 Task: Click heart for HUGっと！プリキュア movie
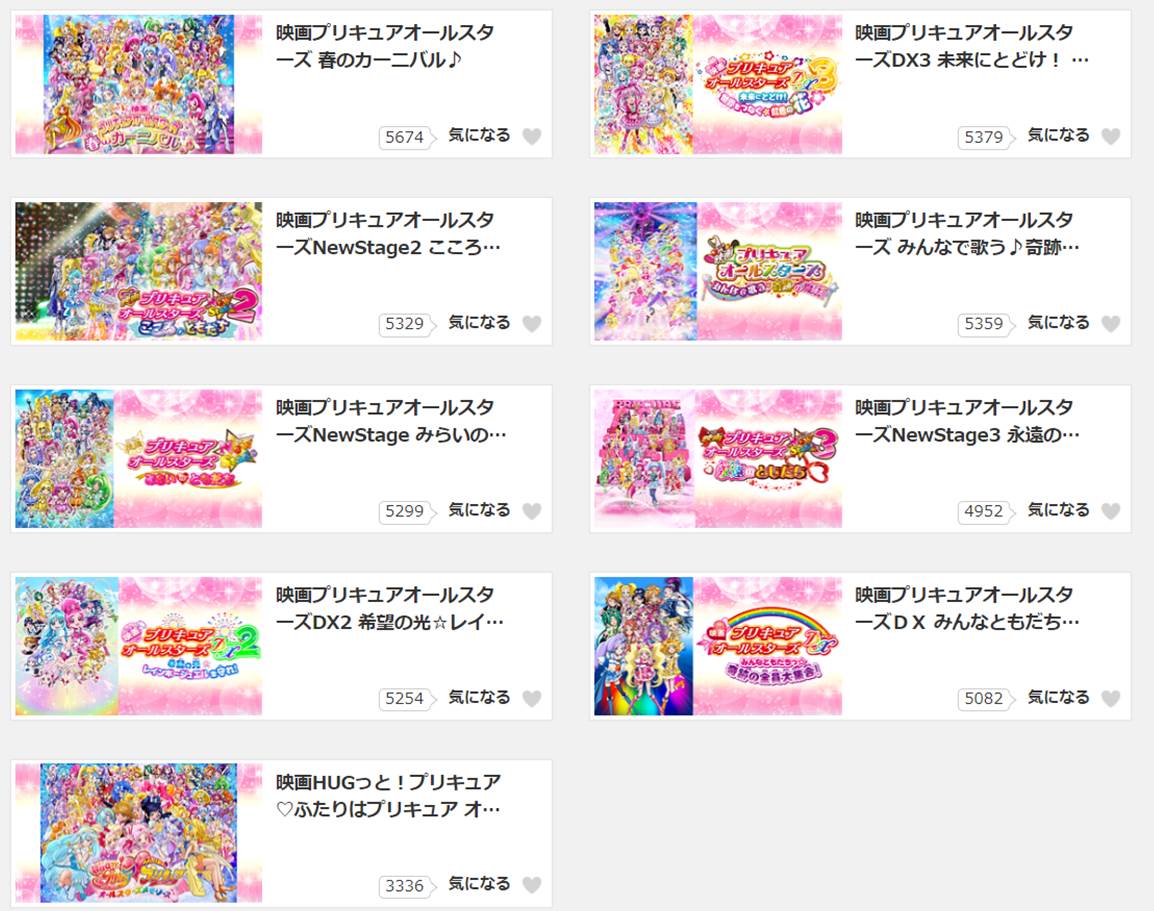coord(532,885)
